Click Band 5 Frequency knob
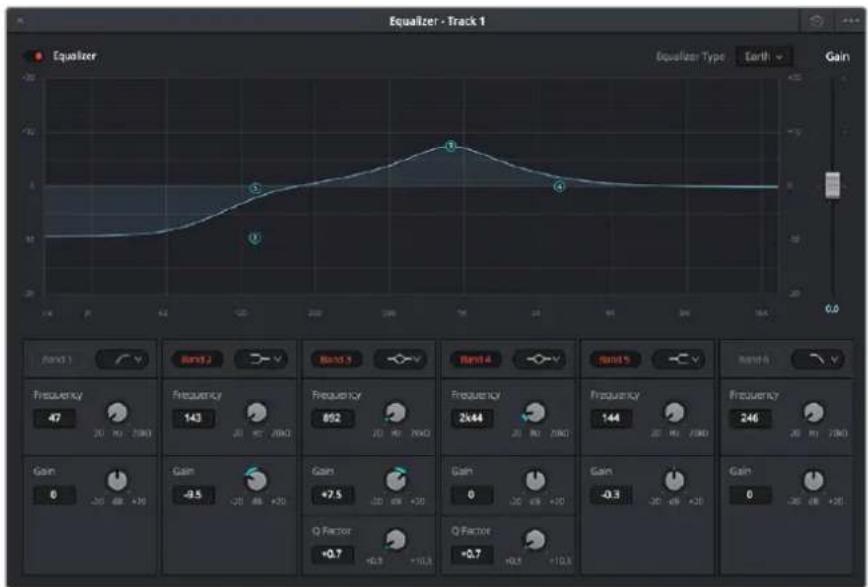 coord(674,413)
